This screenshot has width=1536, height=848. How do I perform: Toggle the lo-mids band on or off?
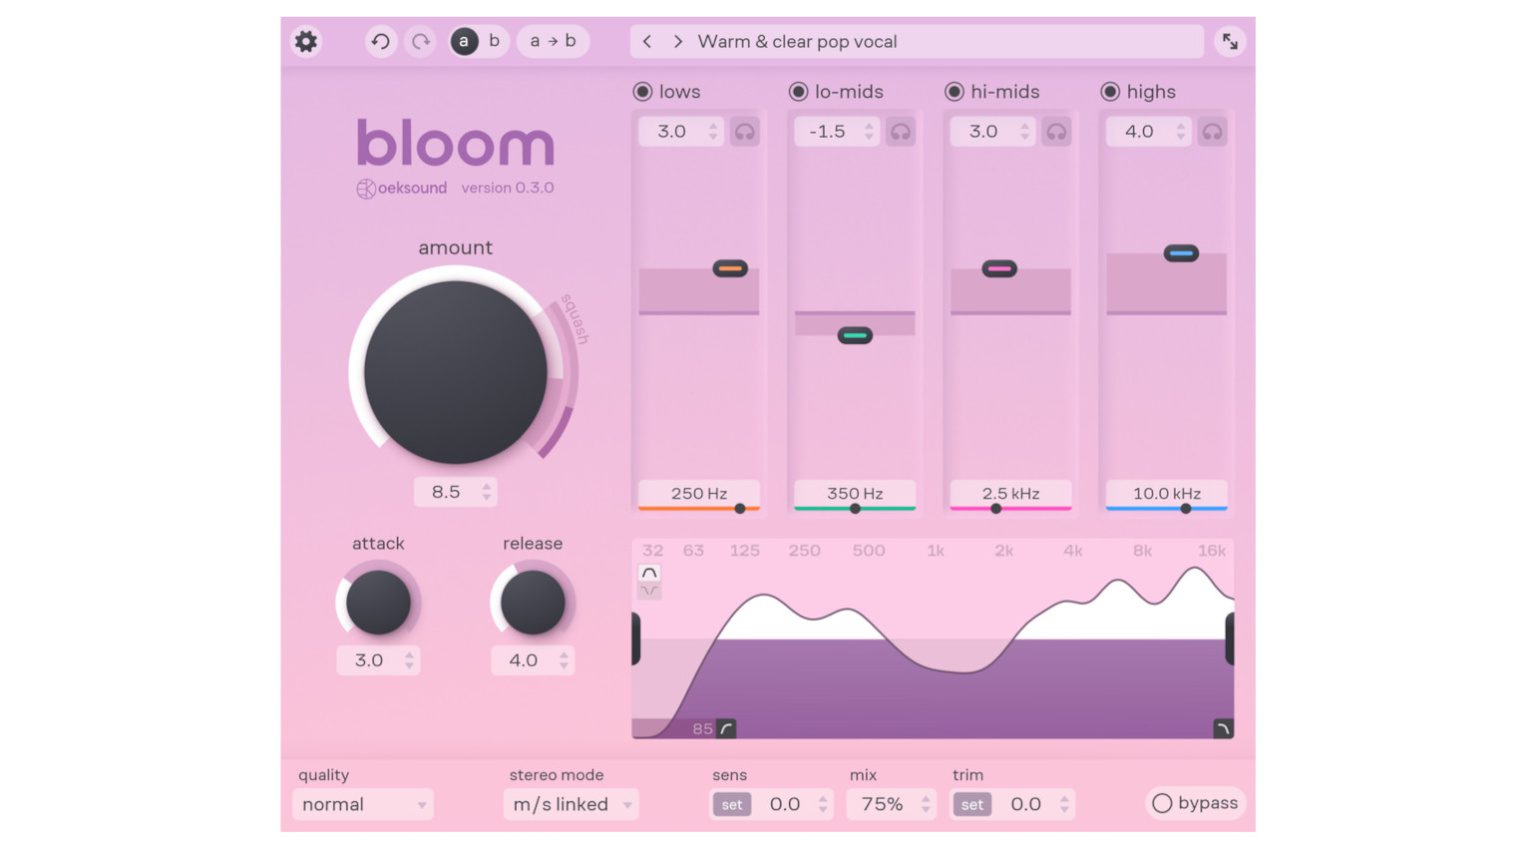coord(797,91)
